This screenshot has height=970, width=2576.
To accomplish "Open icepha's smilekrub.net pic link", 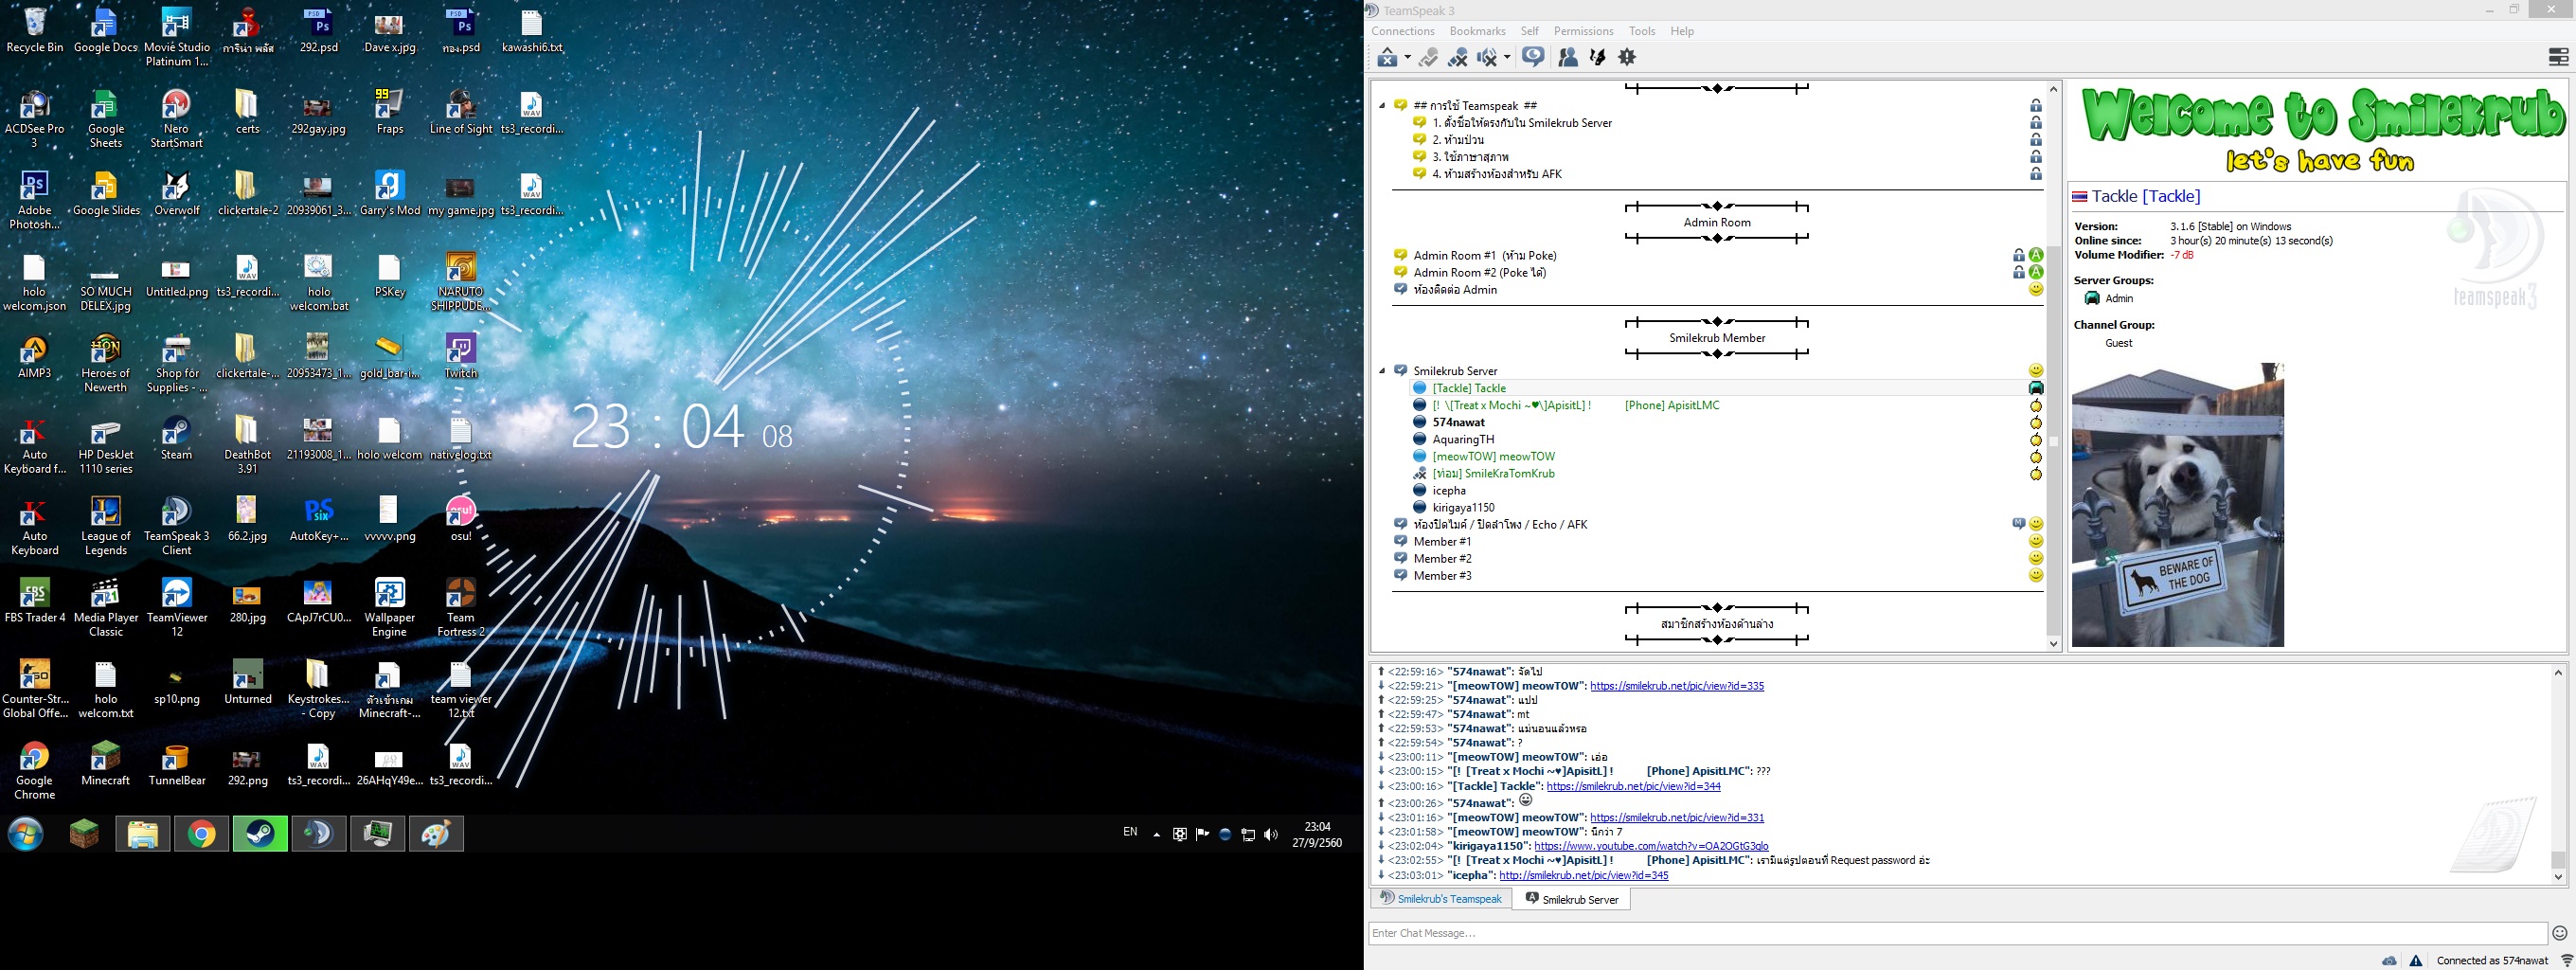I will coord(1583,875).
